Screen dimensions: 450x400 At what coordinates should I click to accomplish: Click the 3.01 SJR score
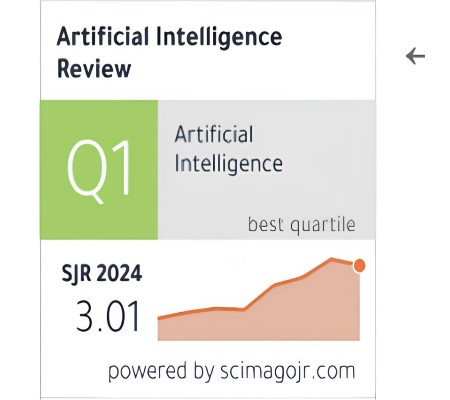click(x=107, y=316)
